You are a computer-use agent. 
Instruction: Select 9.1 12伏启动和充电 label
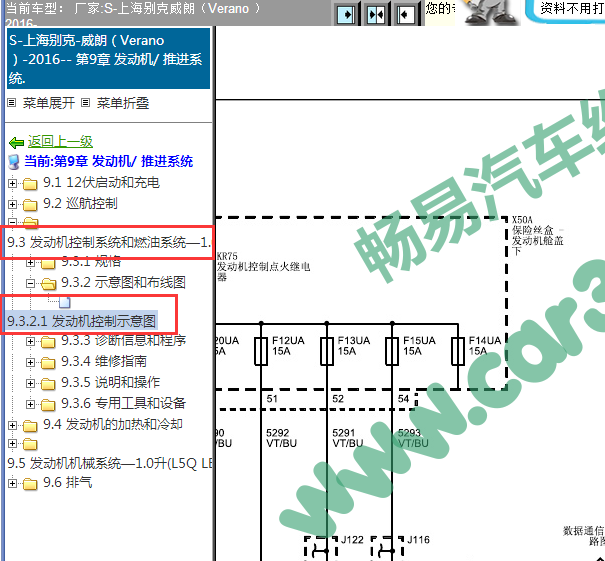[x=101, y=182]
